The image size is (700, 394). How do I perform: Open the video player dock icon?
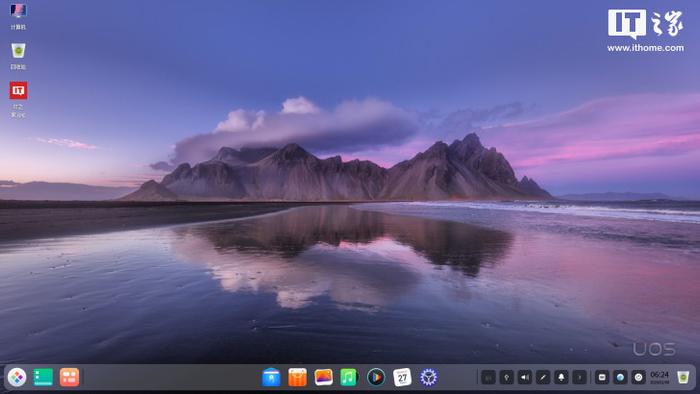click(x=376, y=377)
